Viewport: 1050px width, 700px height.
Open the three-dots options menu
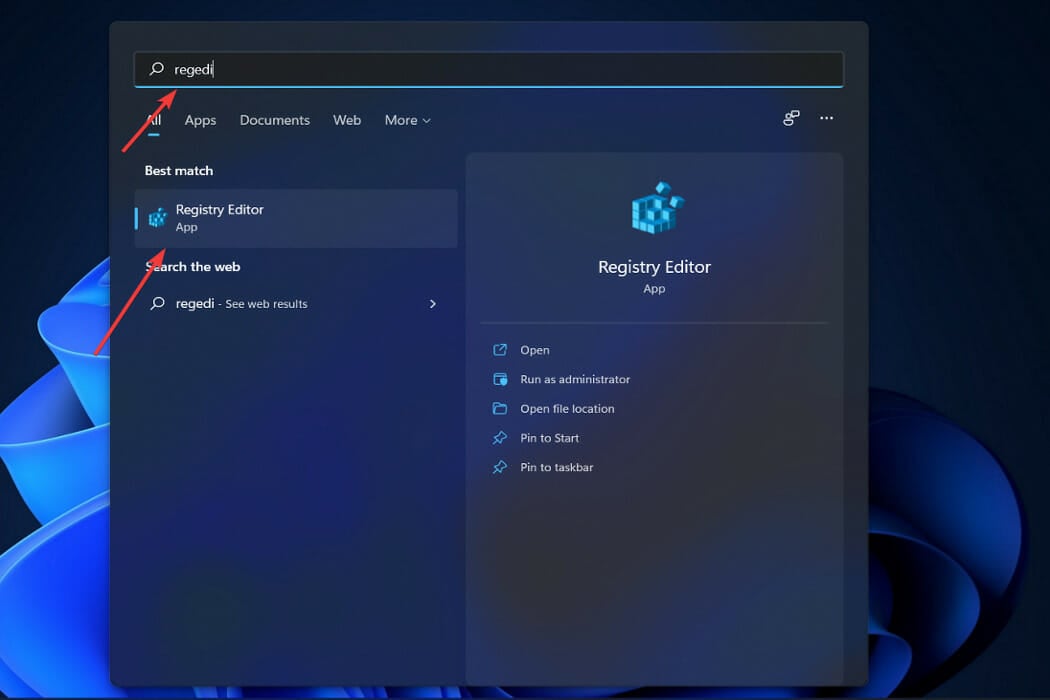click(826, 118)
